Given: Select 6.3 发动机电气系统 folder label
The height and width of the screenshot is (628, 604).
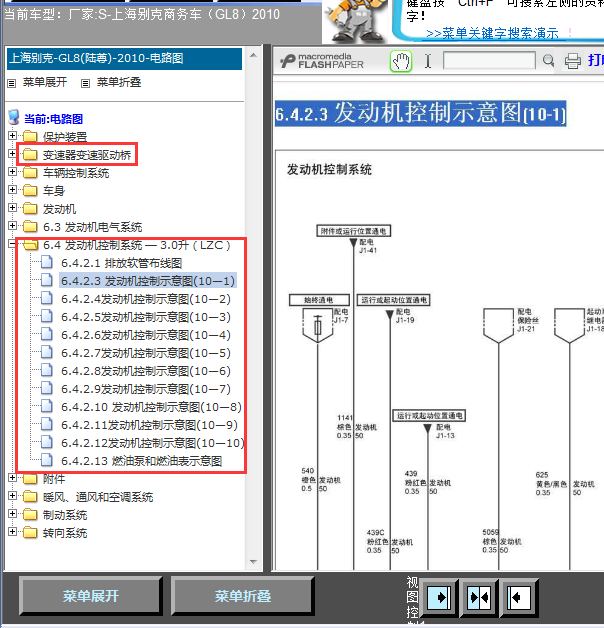Looking at the screenshot, I should pyautogui.click(x=93, y=227).
